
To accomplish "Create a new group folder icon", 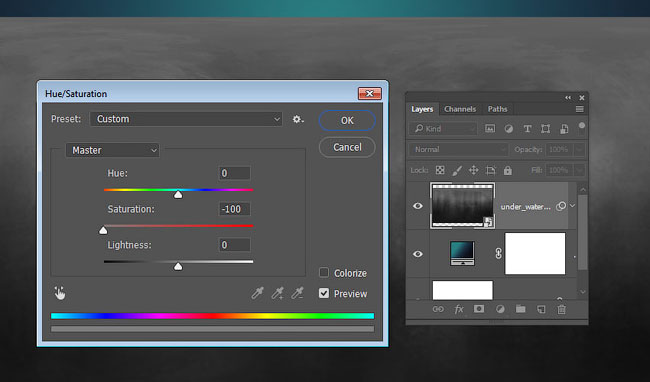I will [520, 309].
